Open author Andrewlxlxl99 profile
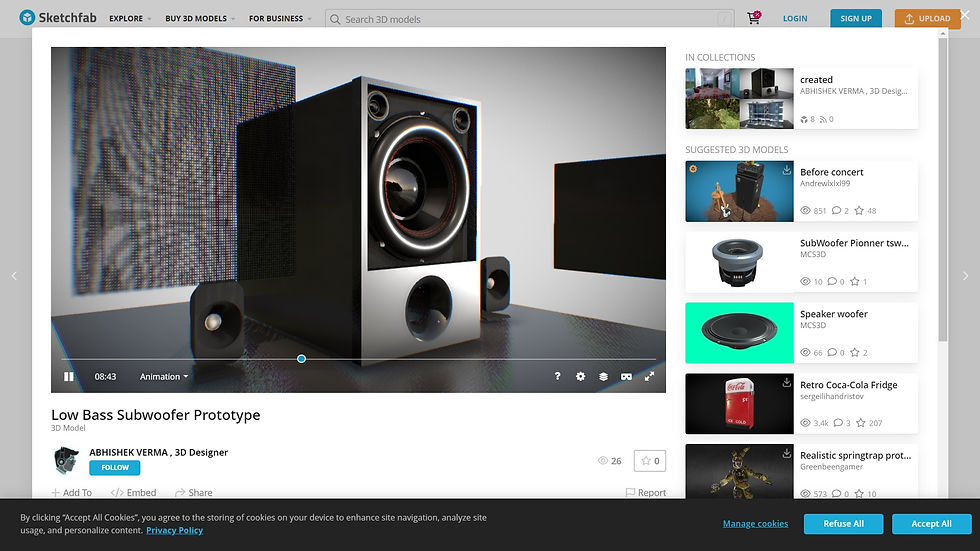Viewport: 980px width, 551px height. (825, 184)
